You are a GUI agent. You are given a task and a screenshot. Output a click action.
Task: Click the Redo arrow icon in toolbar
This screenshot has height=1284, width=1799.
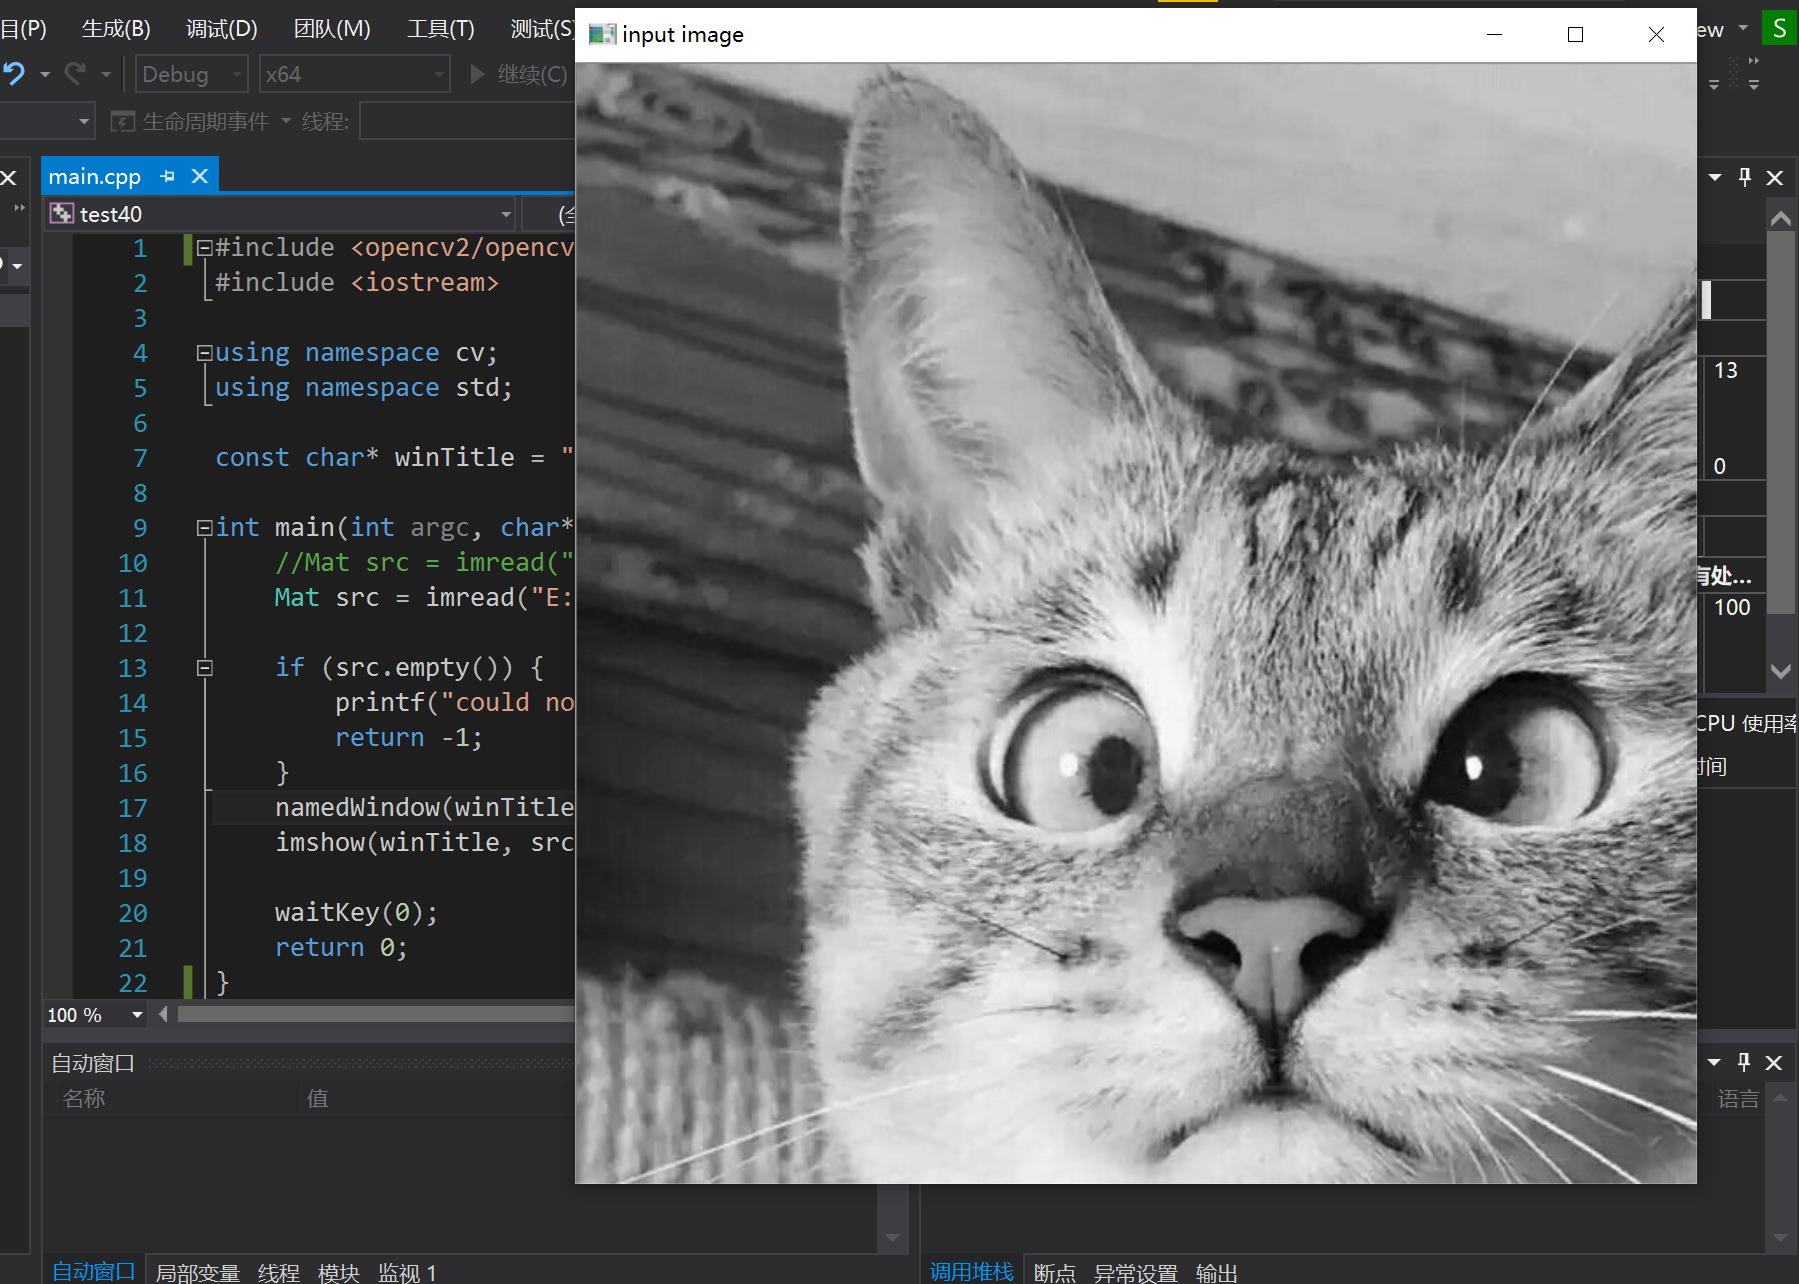coord(75,74)
